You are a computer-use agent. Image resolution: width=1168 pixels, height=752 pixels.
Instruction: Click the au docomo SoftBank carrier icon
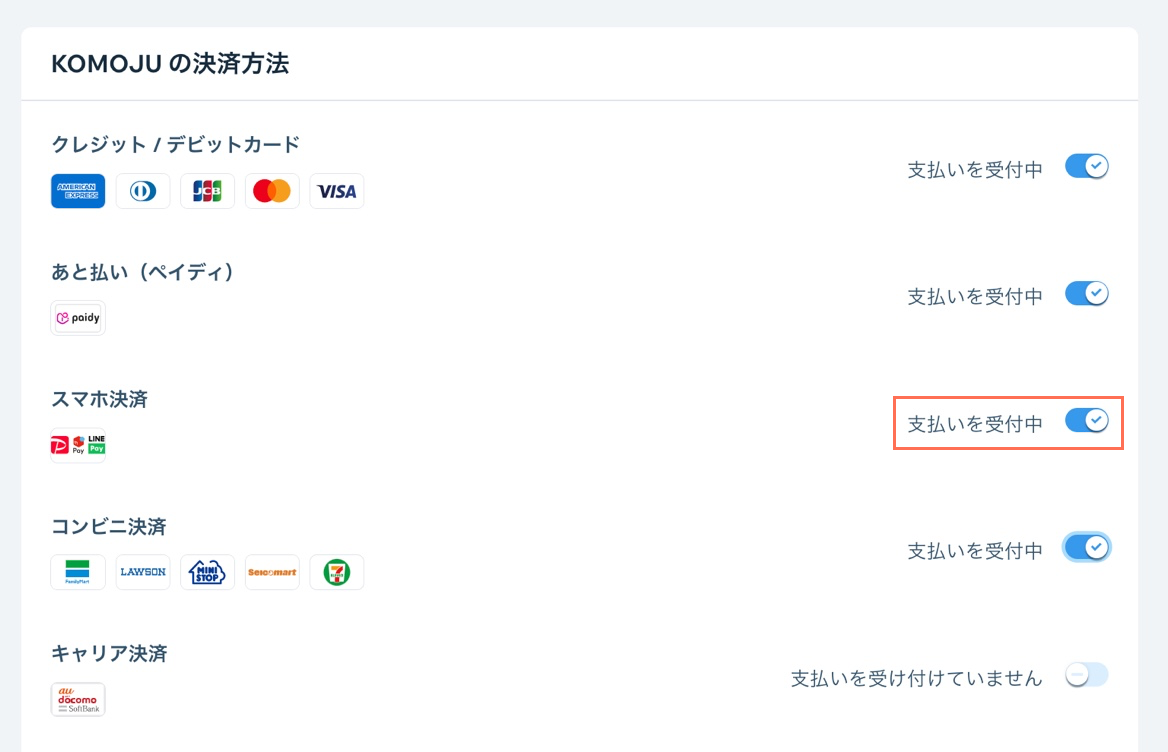[x=78, y=699]
